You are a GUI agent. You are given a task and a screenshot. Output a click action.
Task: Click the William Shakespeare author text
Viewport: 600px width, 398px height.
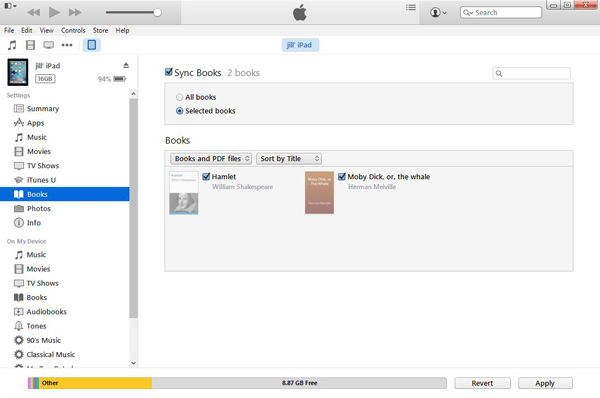(243, 187)
